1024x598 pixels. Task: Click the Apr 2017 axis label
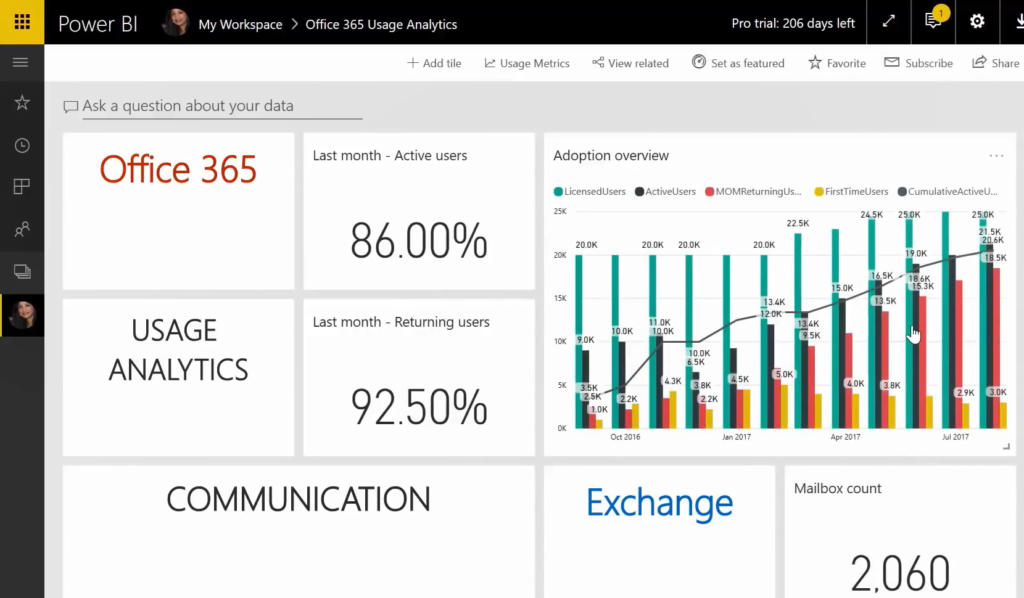tap(845, 437)
